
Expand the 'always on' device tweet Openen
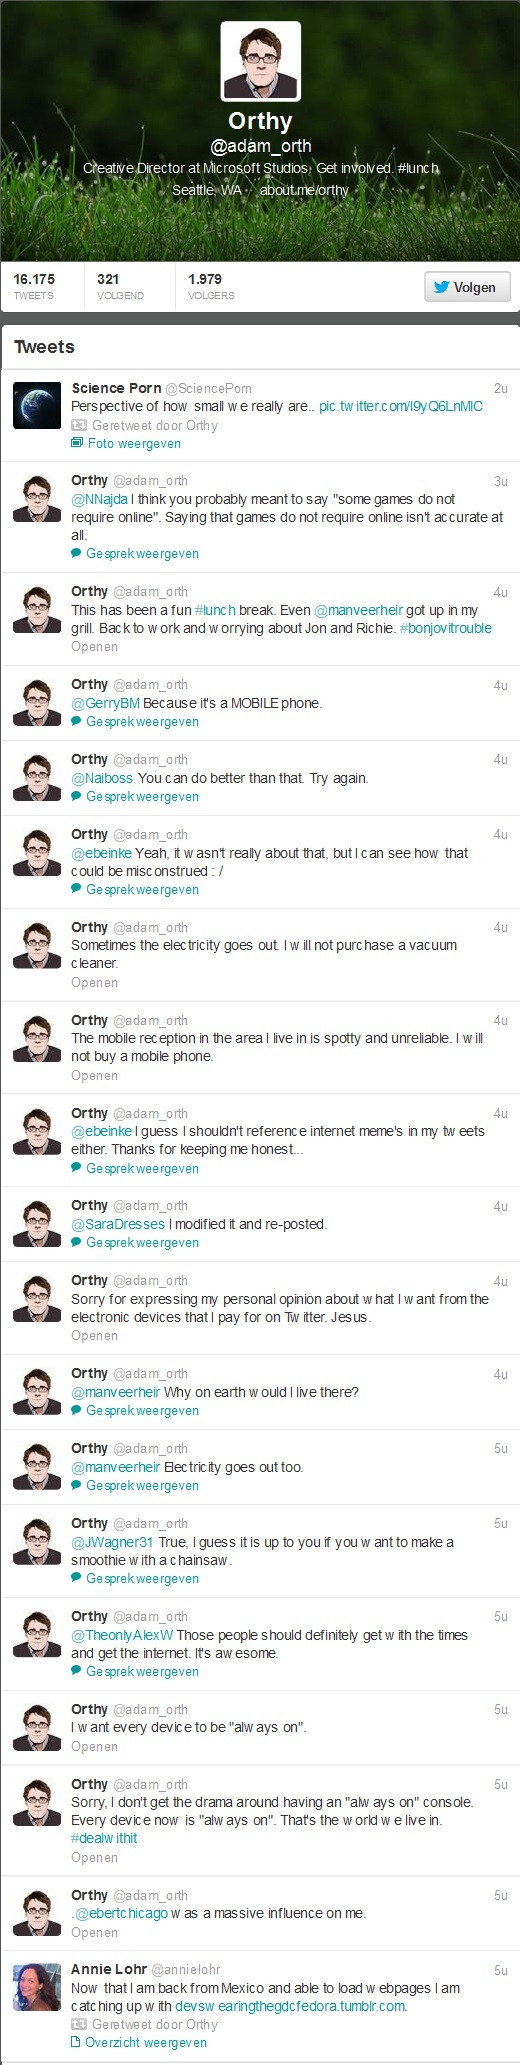(94, 1747)
